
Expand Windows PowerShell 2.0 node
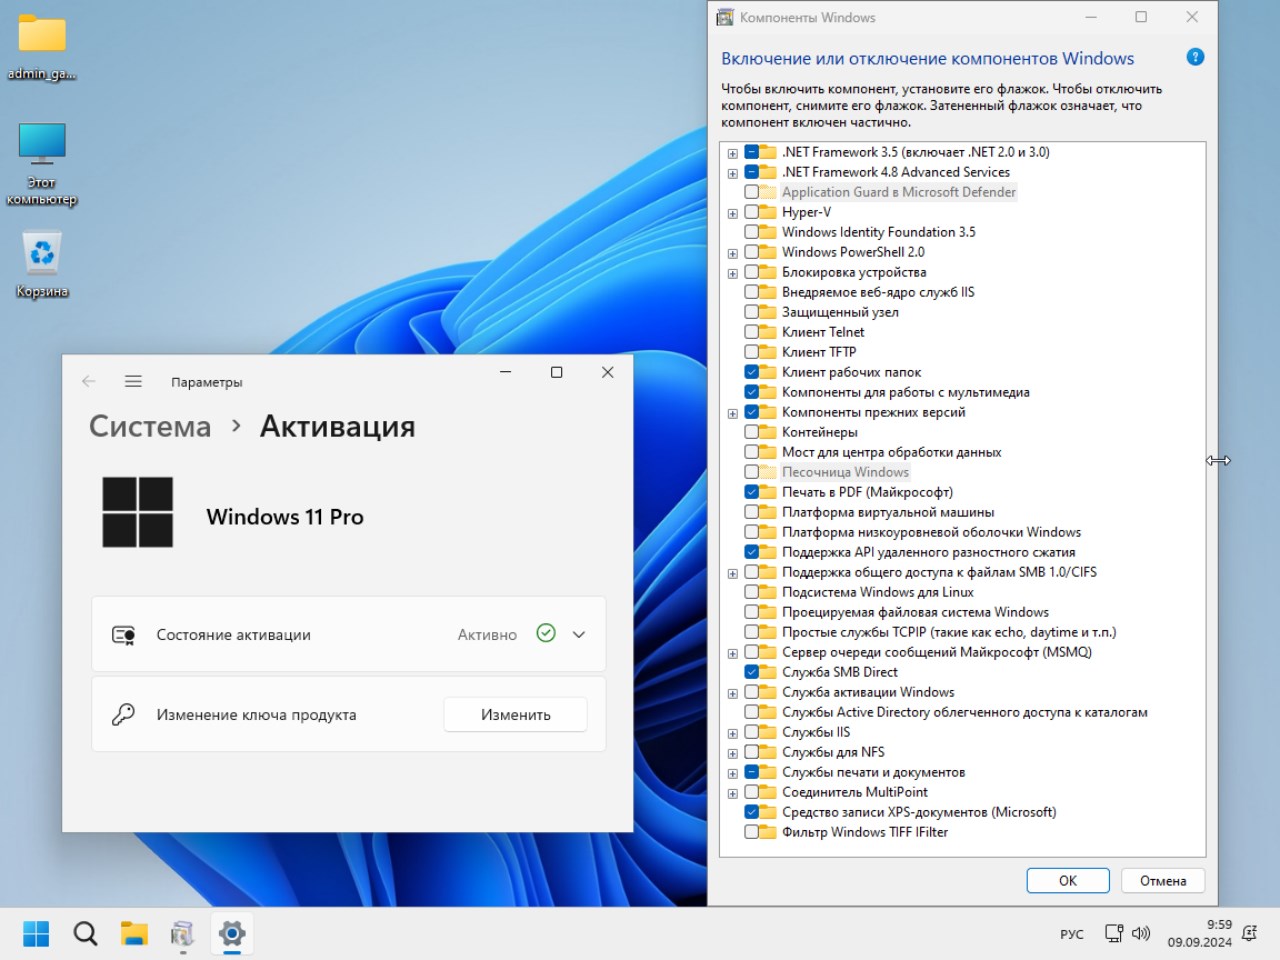click(x=733, y=253)
